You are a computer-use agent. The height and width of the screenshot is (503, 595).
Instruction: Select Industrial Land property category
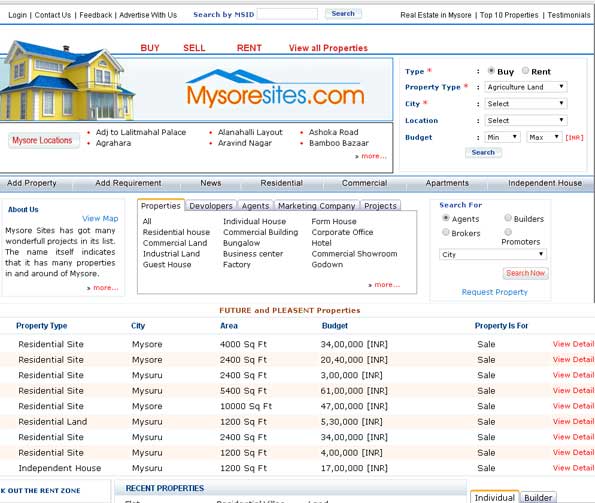[x=171, y=254]
